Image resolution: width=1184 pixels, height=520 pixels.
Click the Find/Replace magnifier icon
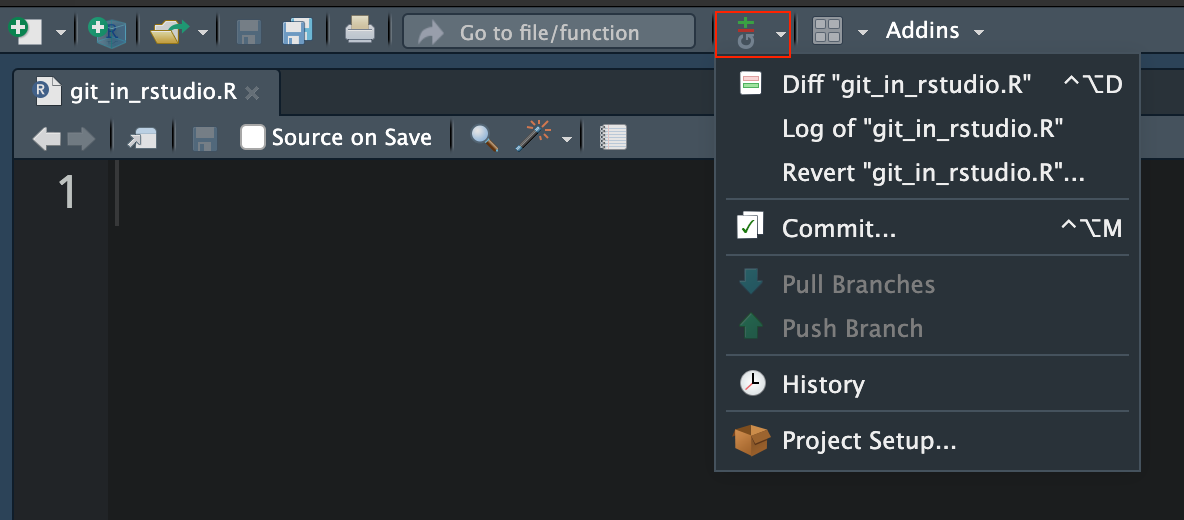tap(485, 137)
